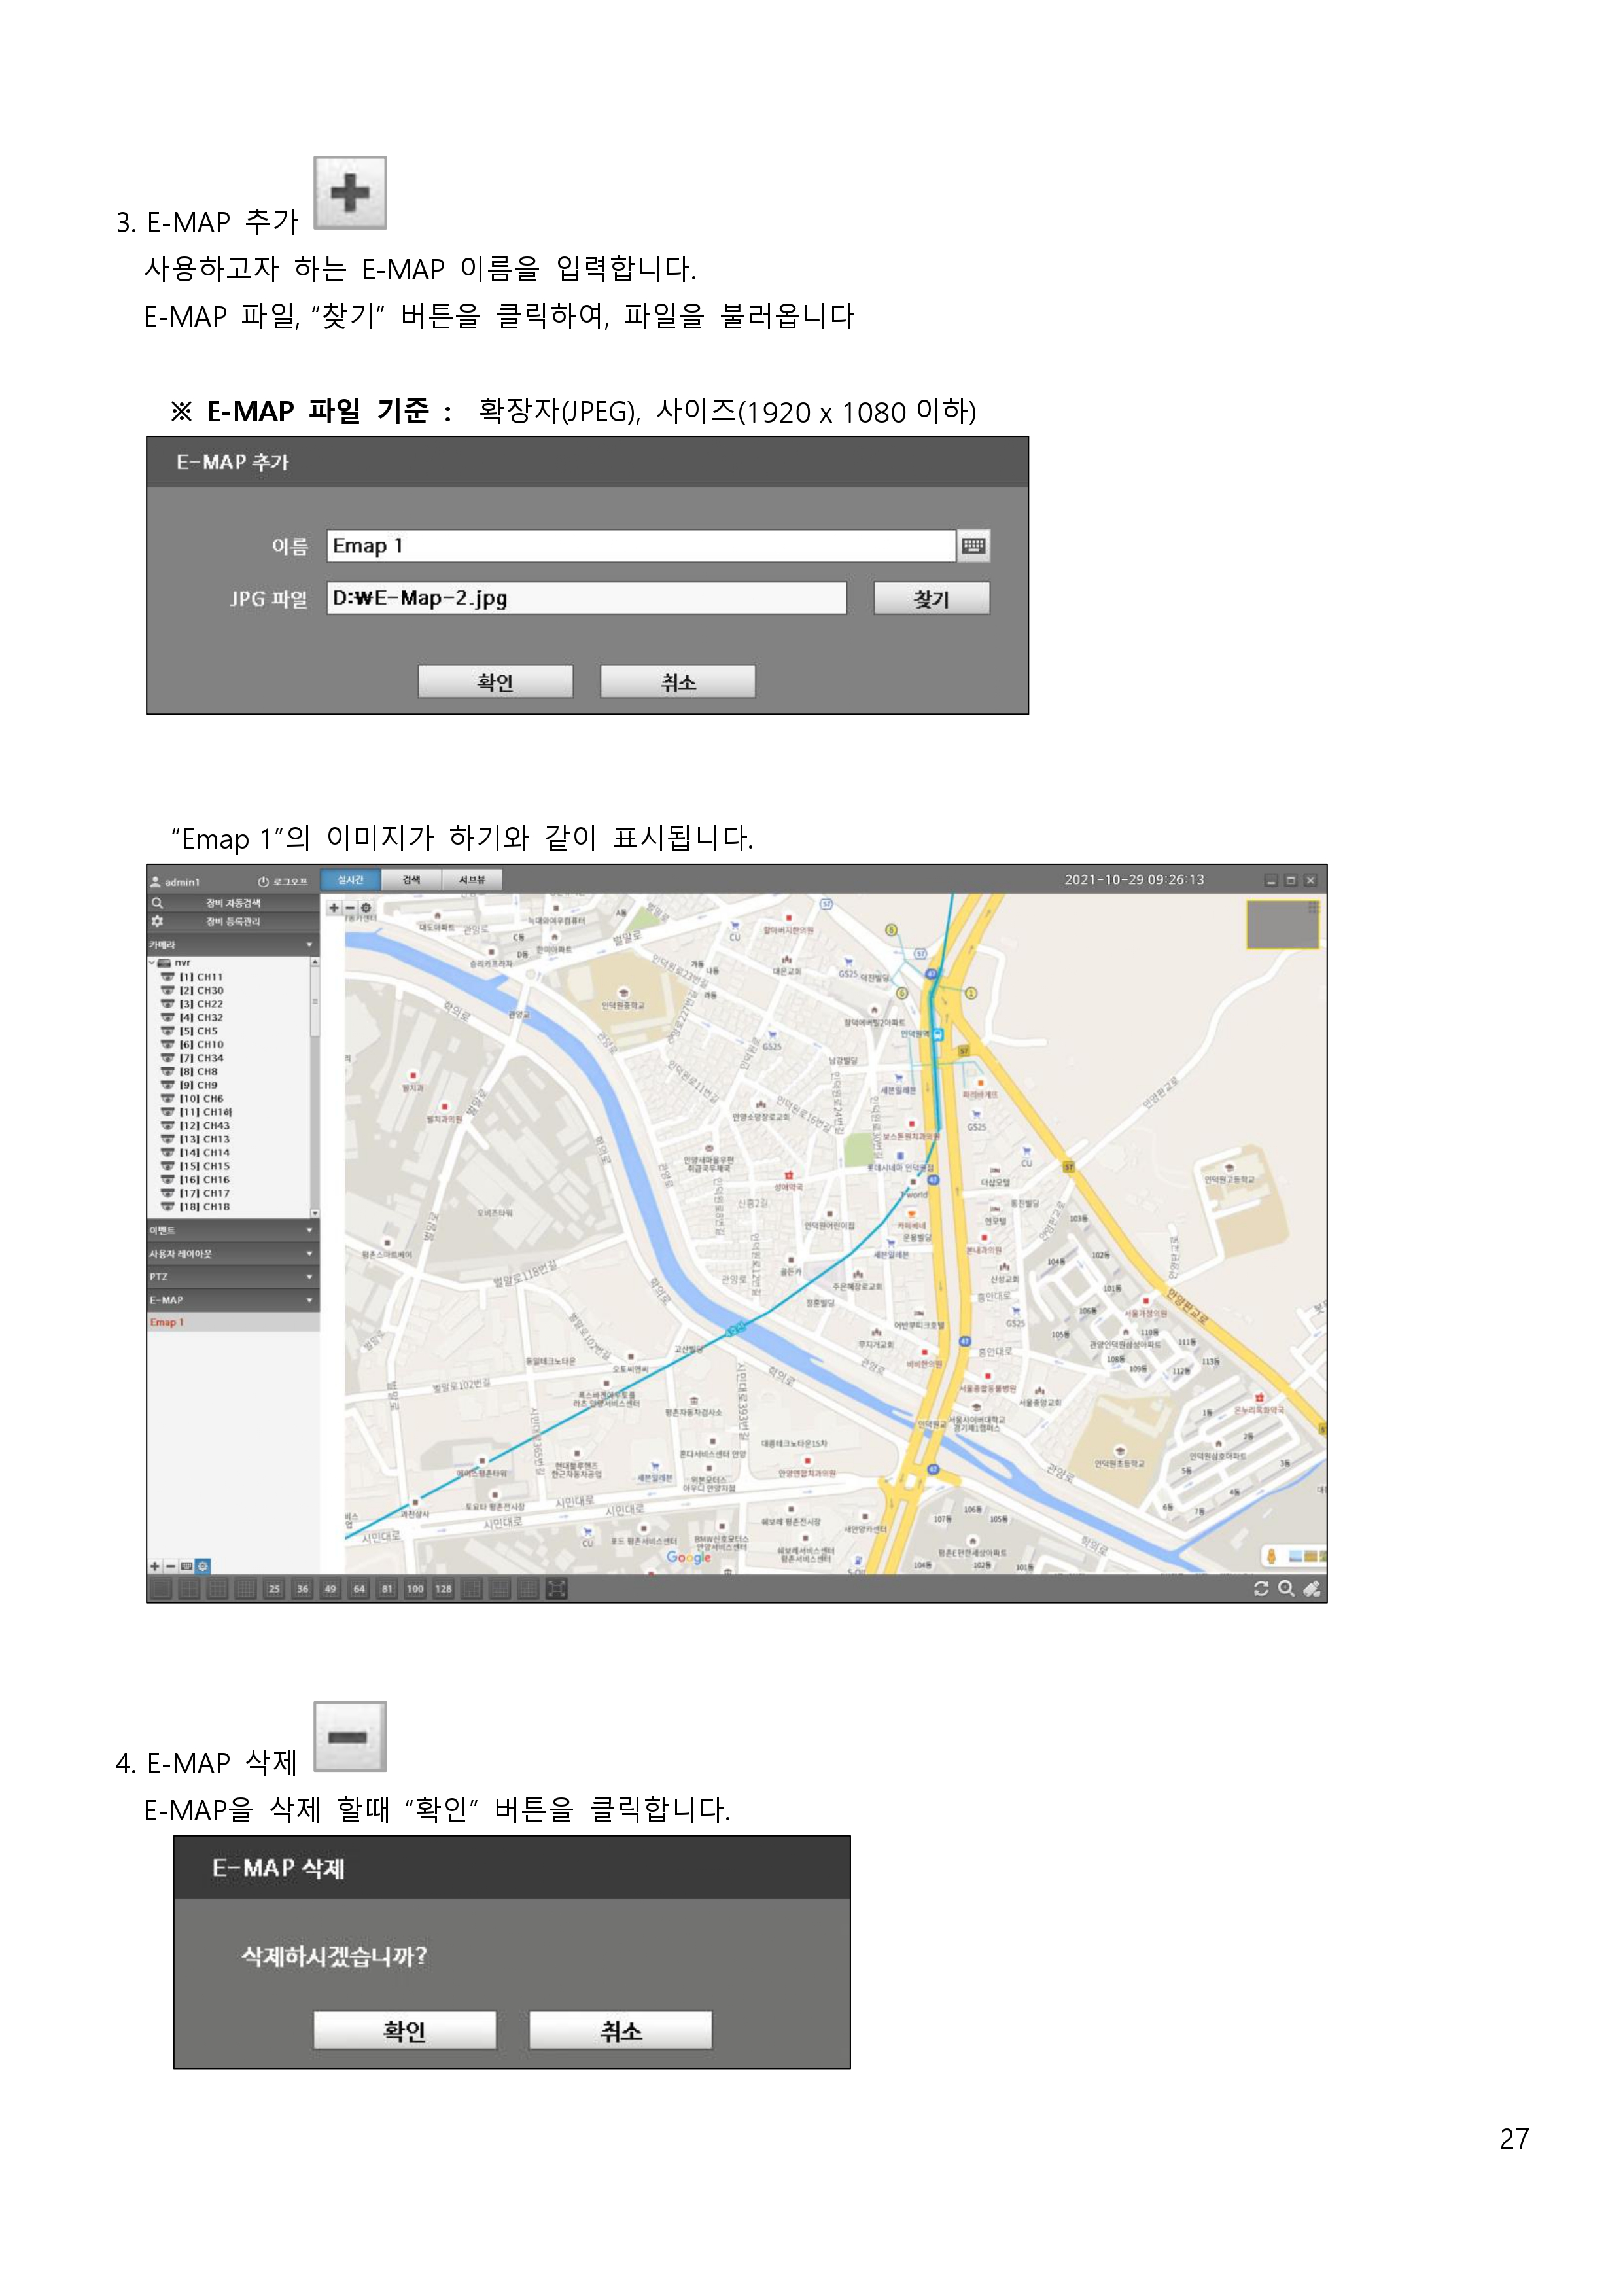Expand the PTZ panel section
1623x2296 pixels.
point(309,1277)
